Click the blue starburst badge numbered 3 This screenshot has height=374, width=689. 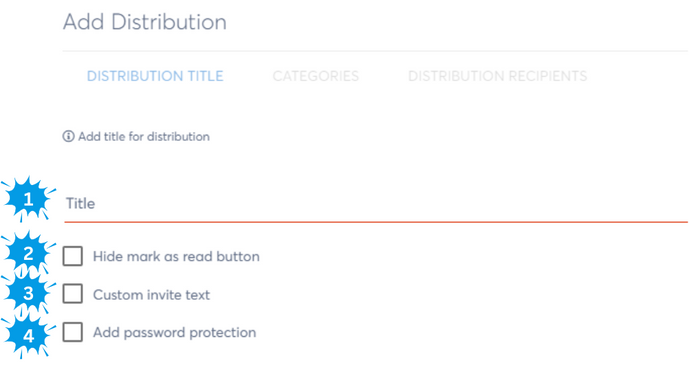click(x=28, y=293)
